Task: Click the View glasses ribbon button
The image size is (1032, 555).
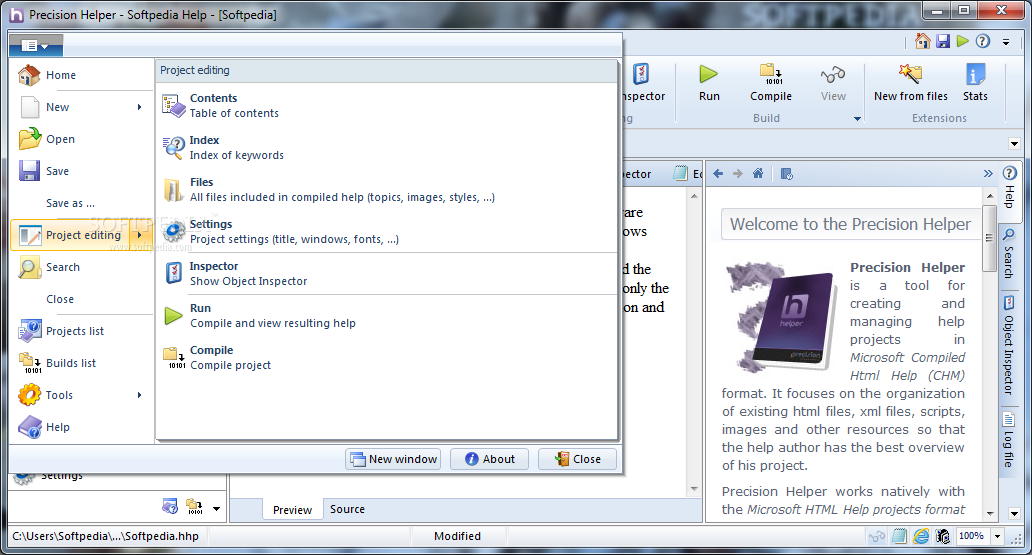Action: (833, 83)
